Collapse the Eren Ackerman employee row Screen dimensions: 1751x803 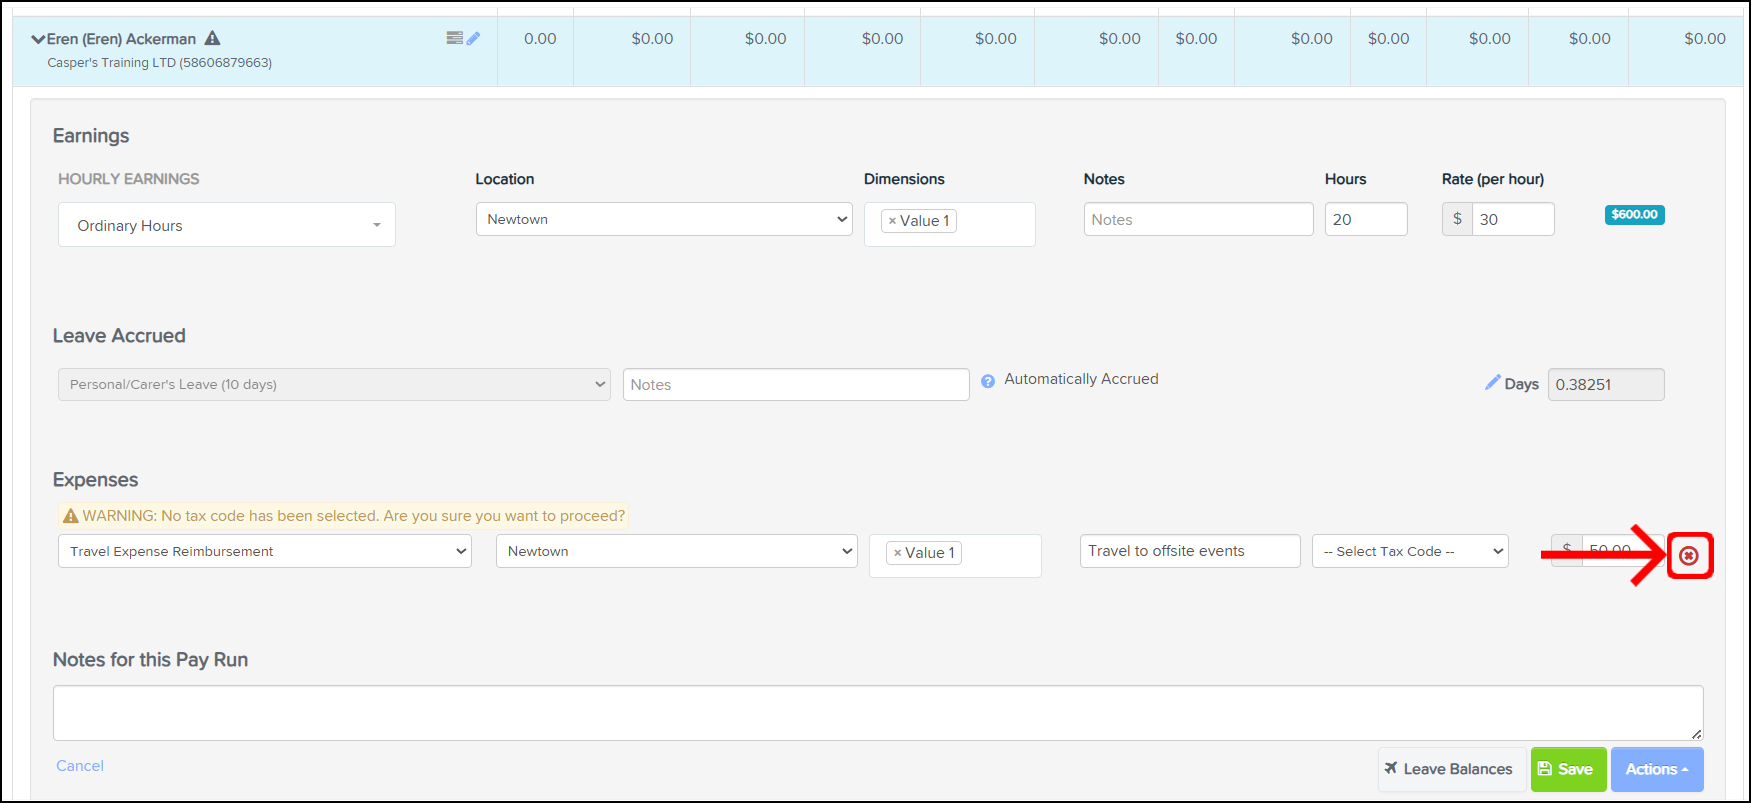pyautogui.click(x=38, y=39)
